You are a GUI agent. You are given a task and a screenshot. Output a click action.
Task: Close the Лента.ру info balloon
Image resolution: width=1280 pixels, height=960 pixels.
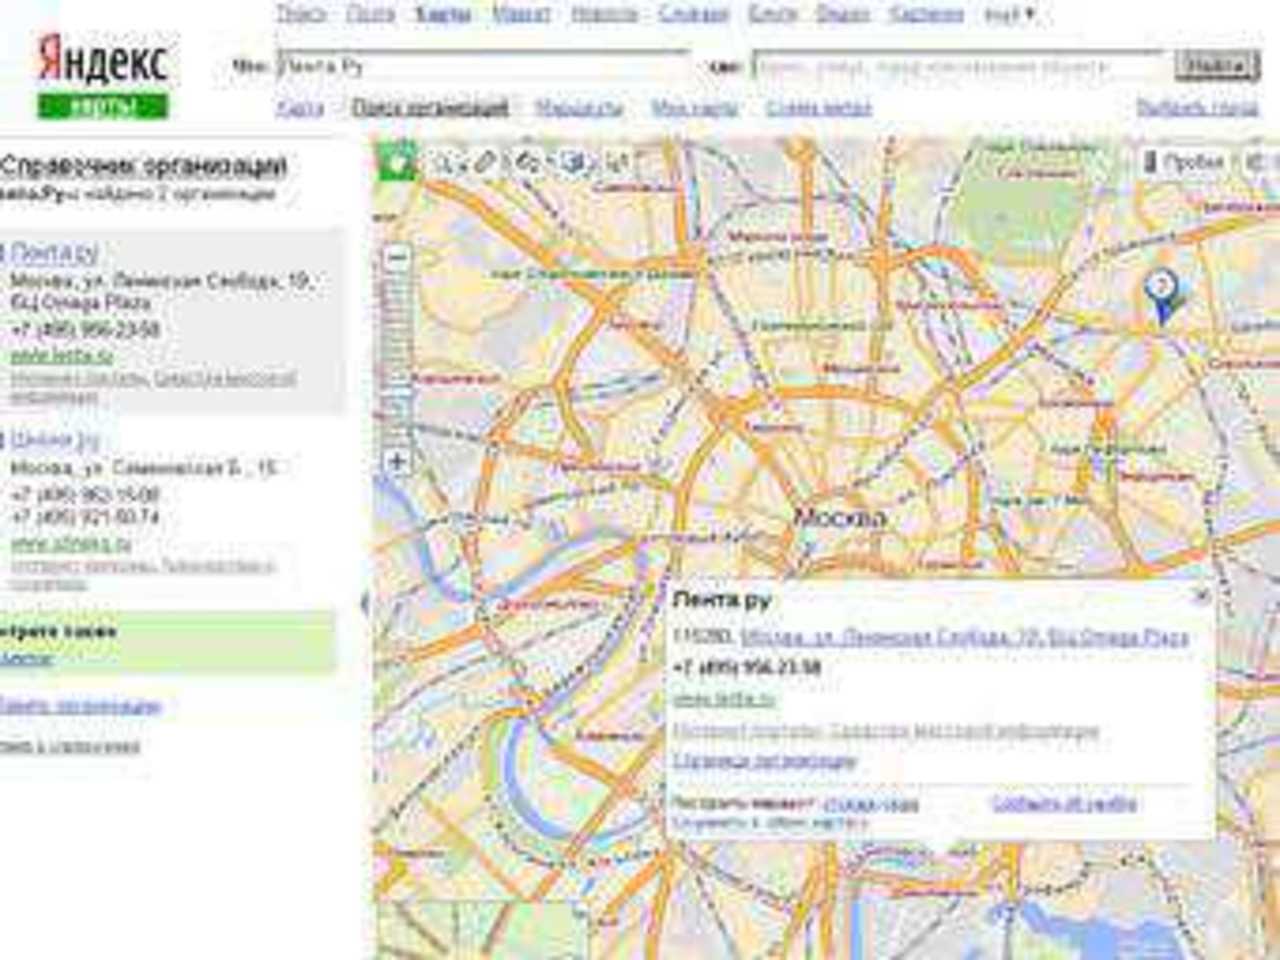pyautogui.click(x=1201, y=595)
